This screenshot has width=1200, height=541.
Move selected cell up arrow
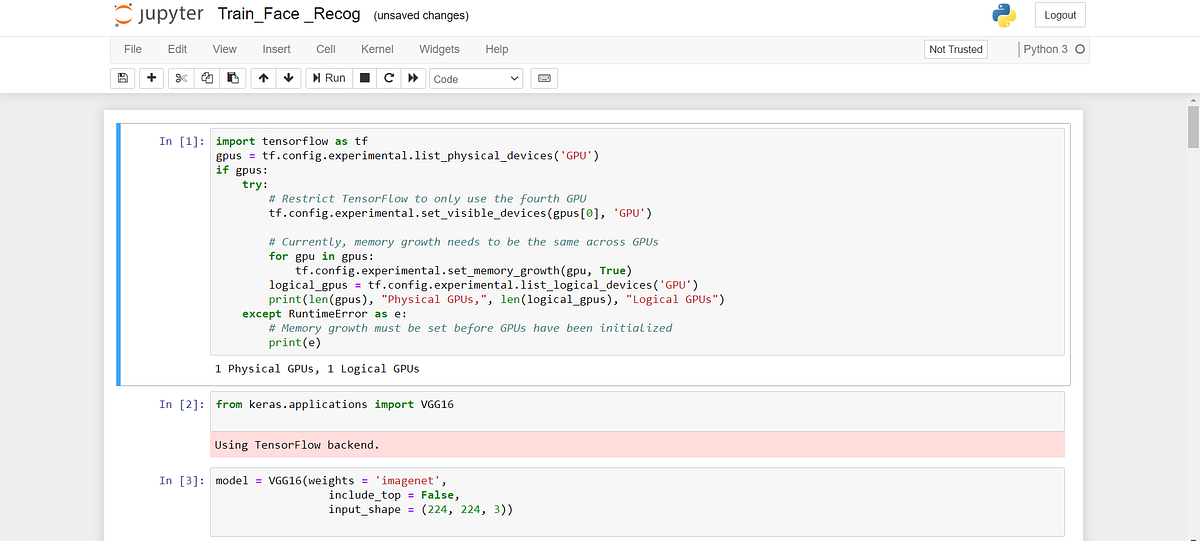263,78
